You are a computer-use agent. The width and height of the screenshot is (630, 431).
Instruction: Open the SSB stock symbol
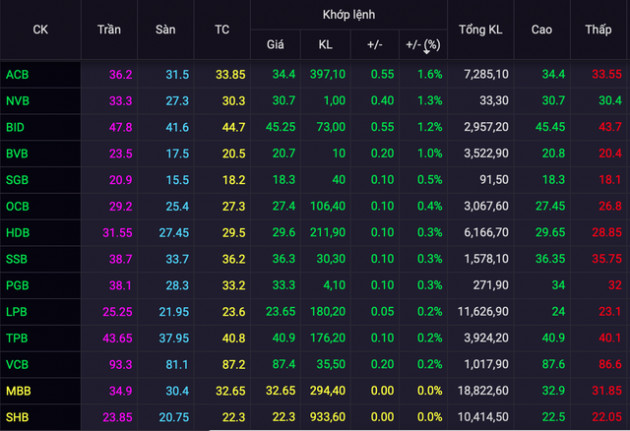tap(16, 259)
